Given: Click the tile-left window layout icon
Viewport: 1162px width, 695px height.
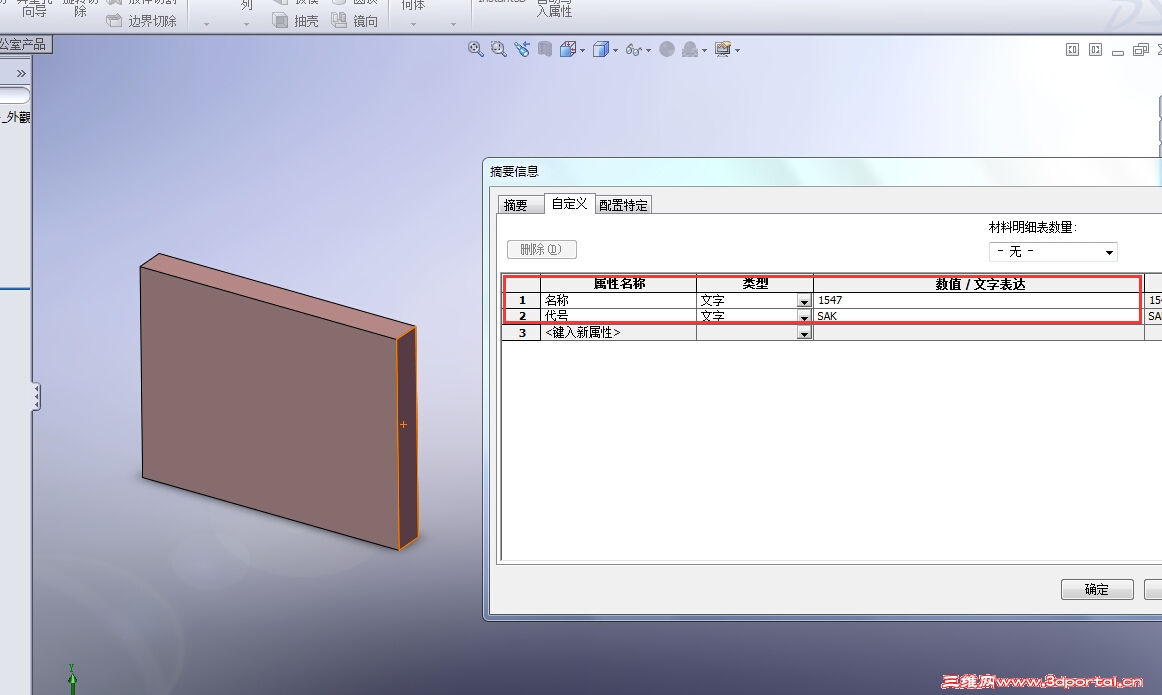Looking at the screenshot, I should [x=1072, y=50].
